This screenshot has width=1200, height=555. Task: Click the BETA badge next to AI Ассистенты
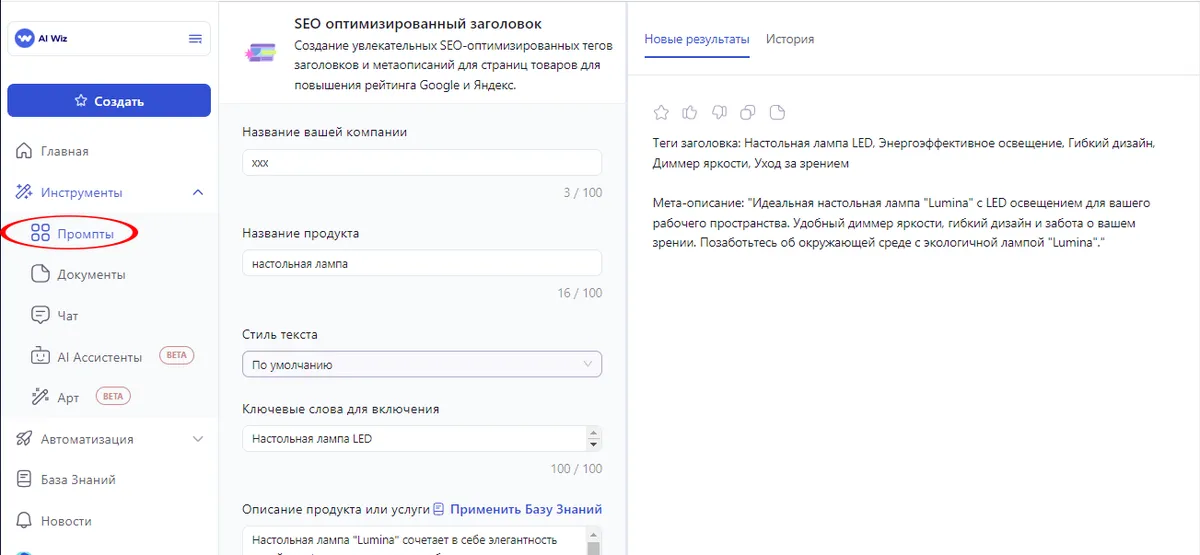point(176,355)
